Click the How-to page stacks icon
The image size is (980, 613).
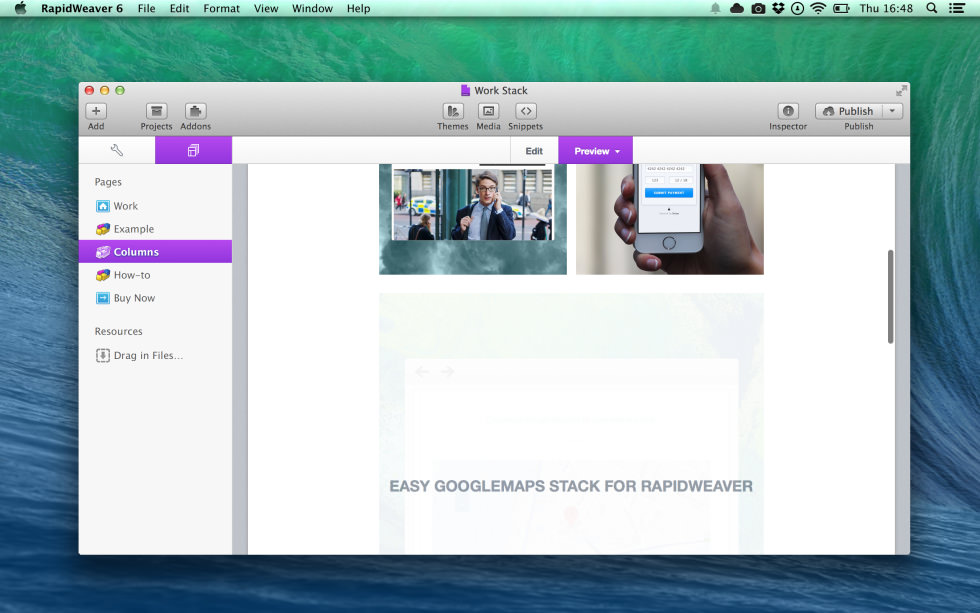coord(102,275)
